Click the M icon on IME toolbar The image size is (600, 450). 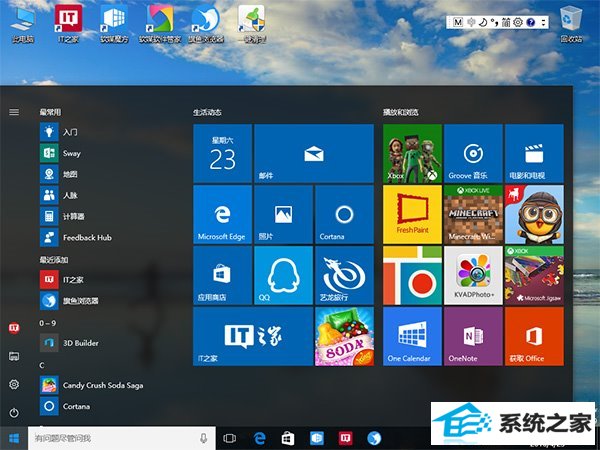point(458,22)
